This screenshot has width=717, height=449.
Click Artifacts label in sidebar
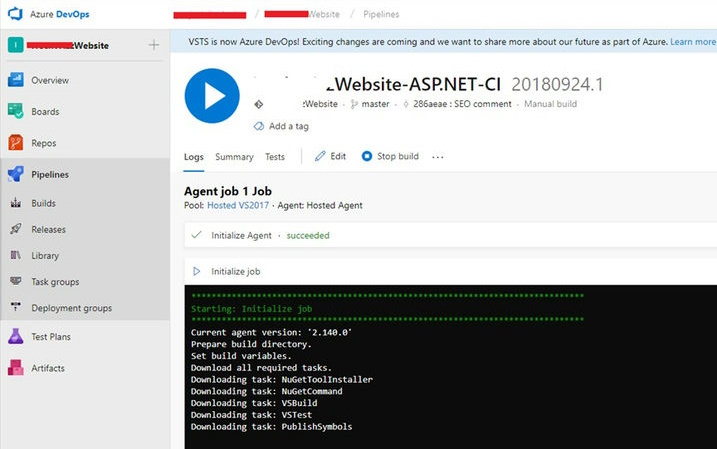coord(48,368)
